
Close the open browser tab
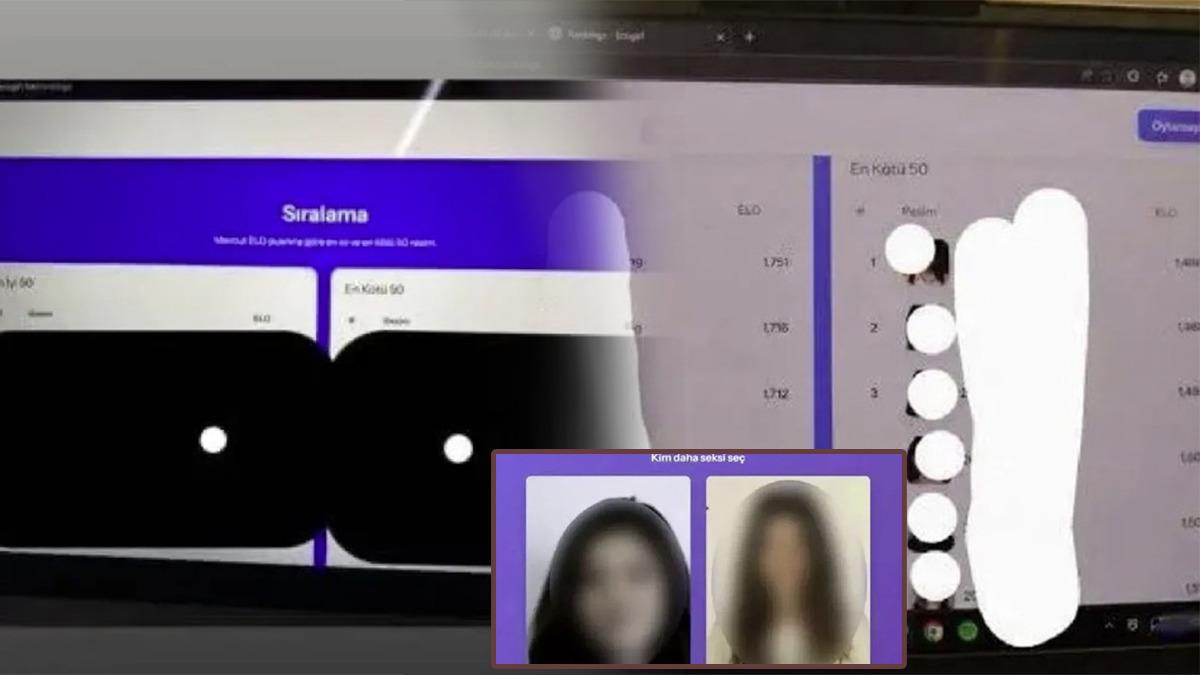(721, 37)
